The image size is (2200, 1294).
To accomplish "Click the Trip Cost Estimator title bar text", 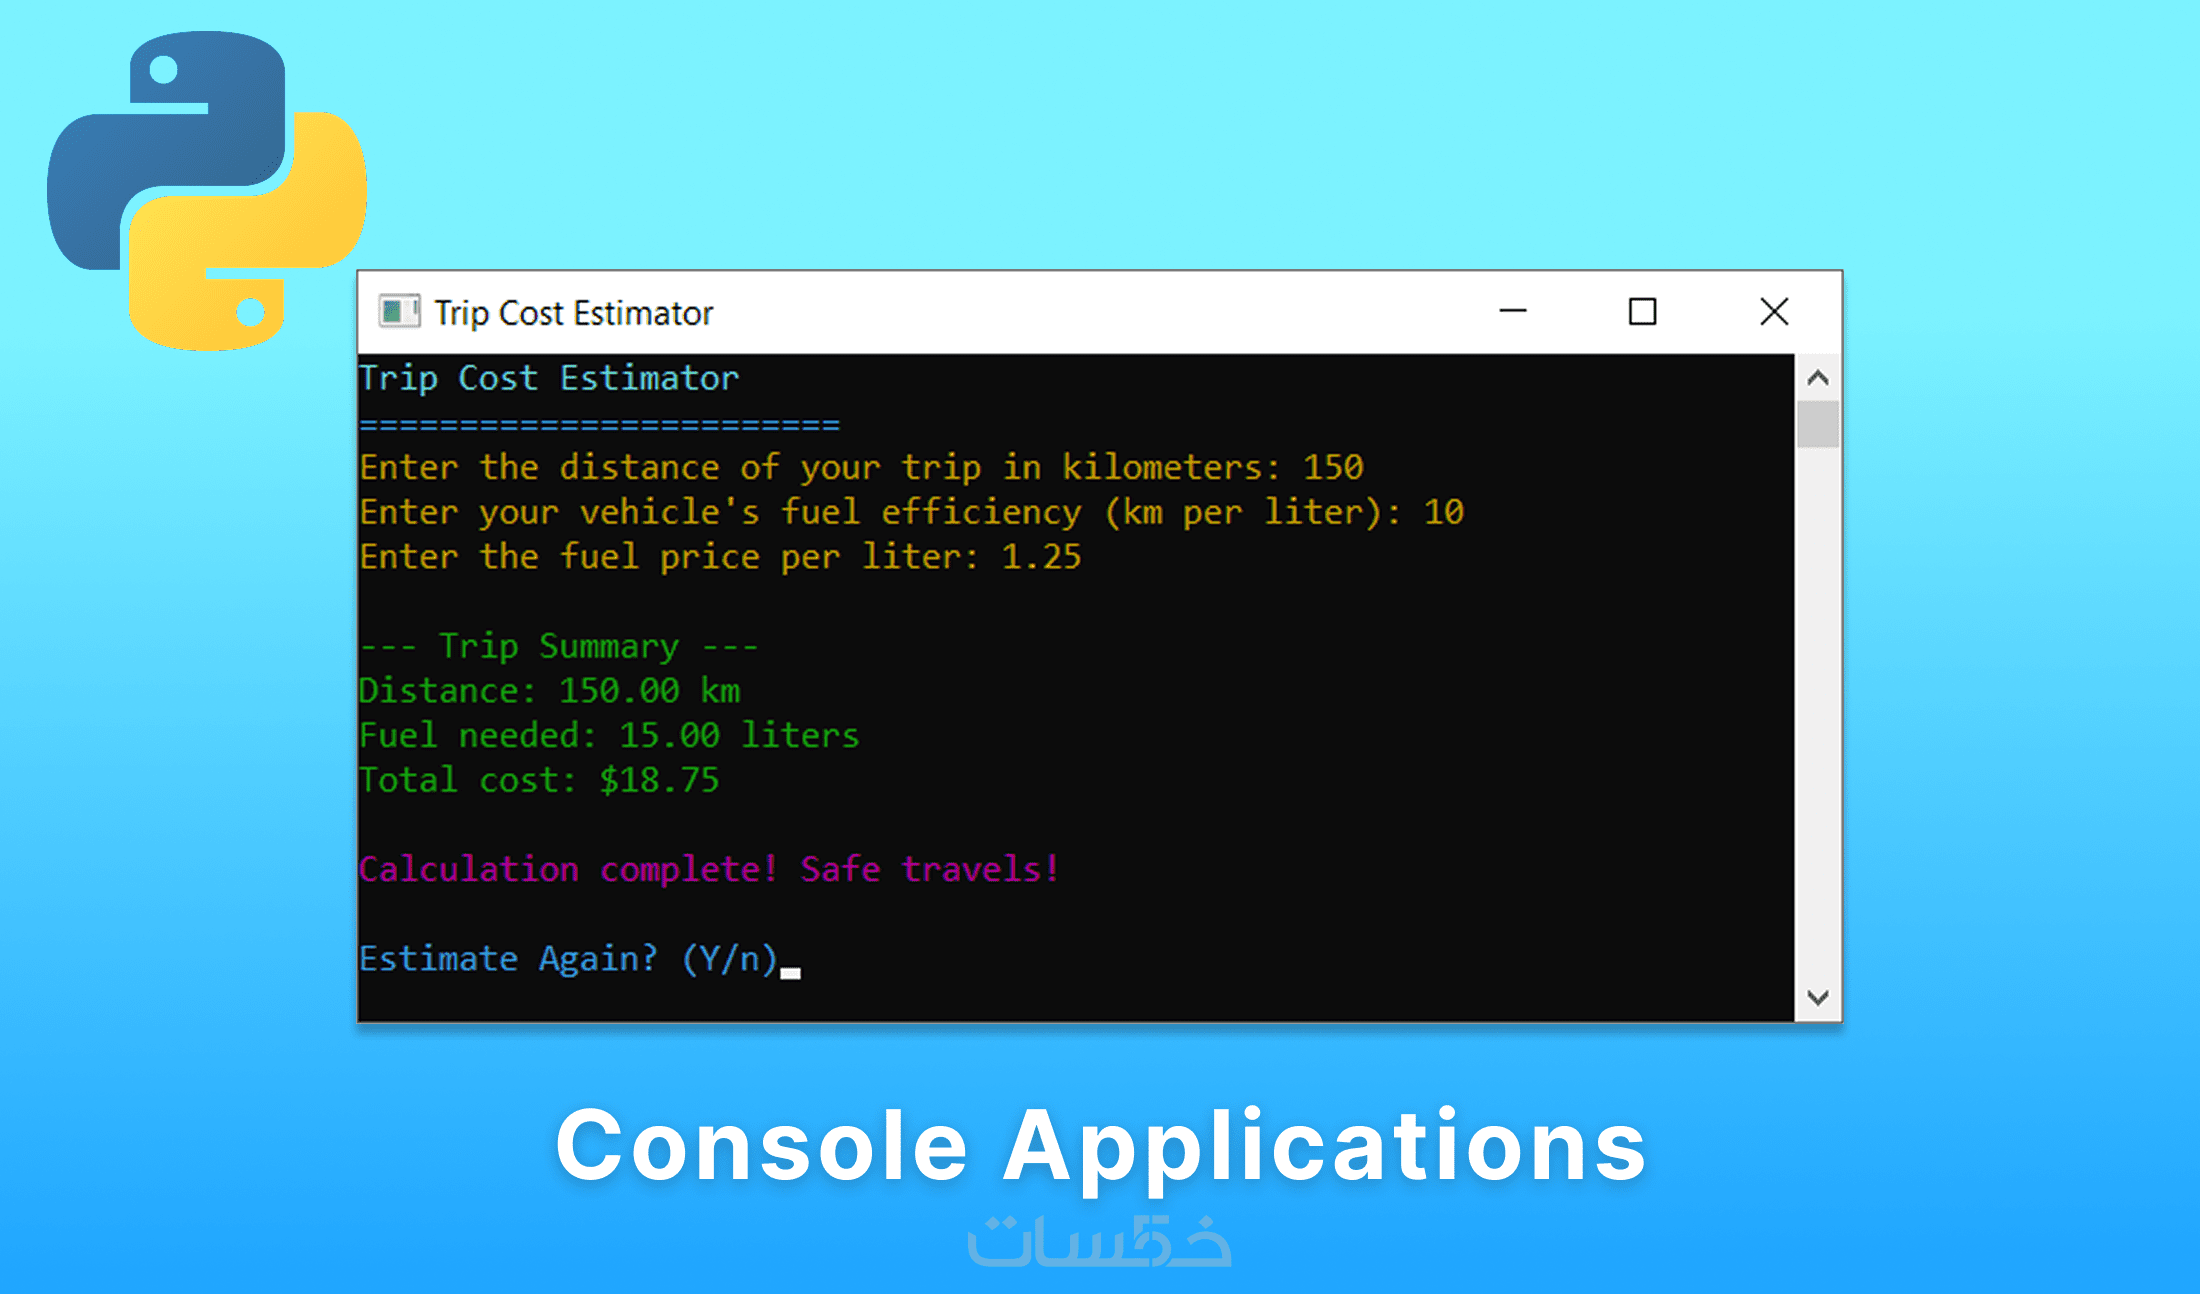I will (x=573, y=313).
